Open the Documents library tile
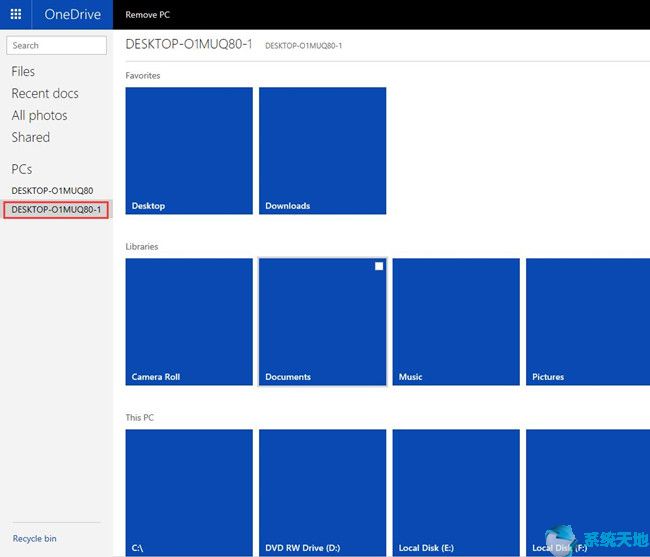 click(x=323, y=322)
